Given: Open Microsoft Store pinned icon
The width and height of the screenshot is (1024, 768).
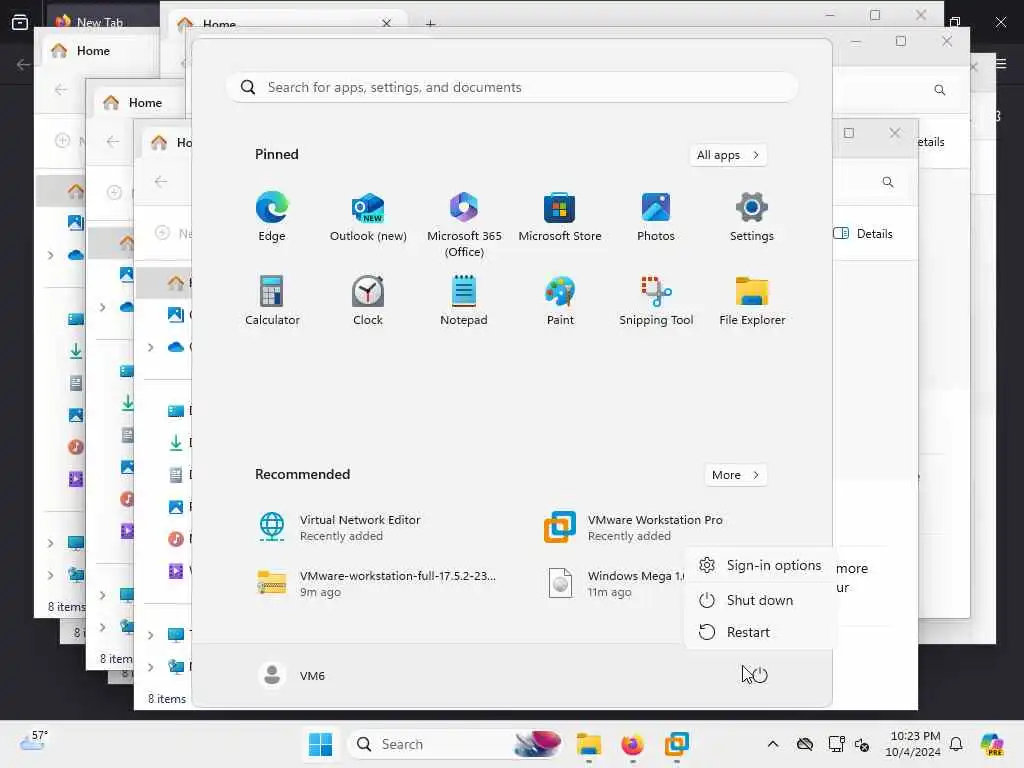Looking at the screenshot, I should (560, 216).
